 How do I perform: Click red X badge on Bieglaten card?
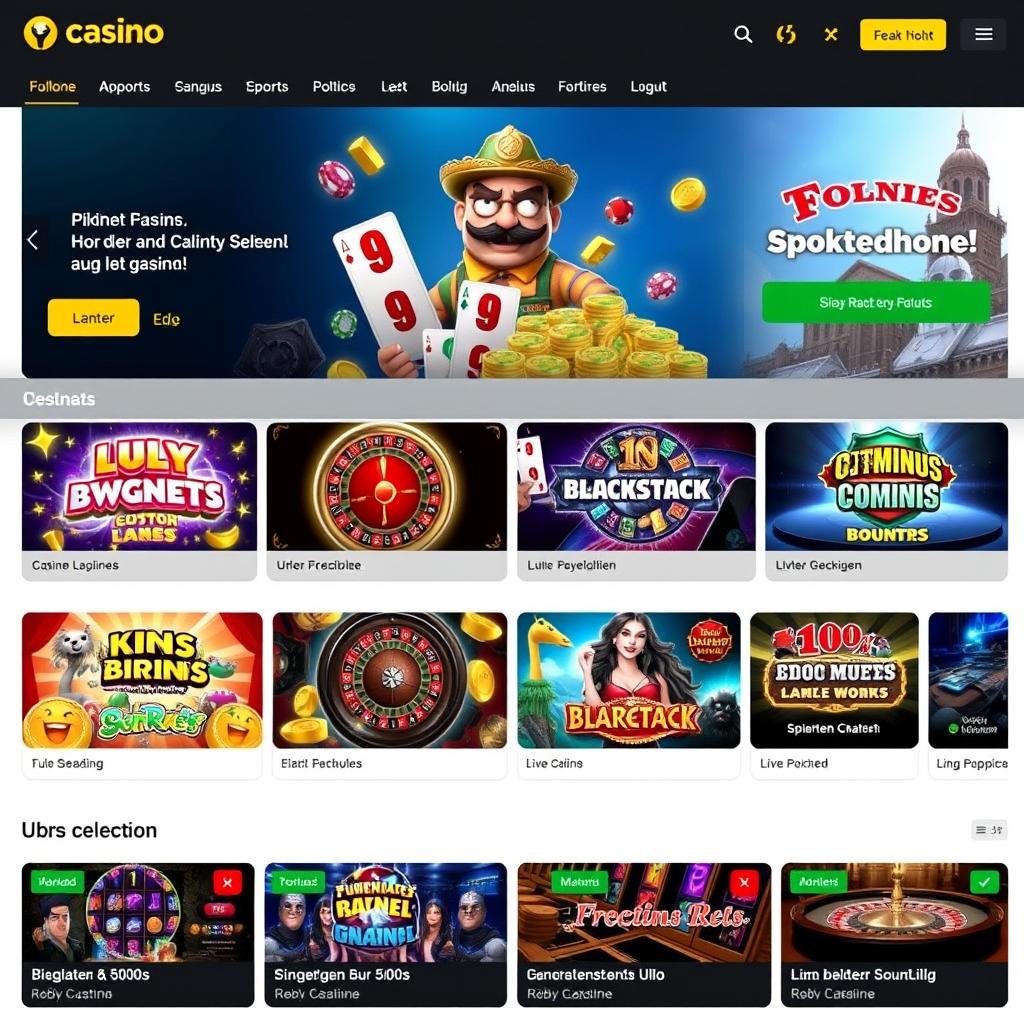[x=227, y=882]
